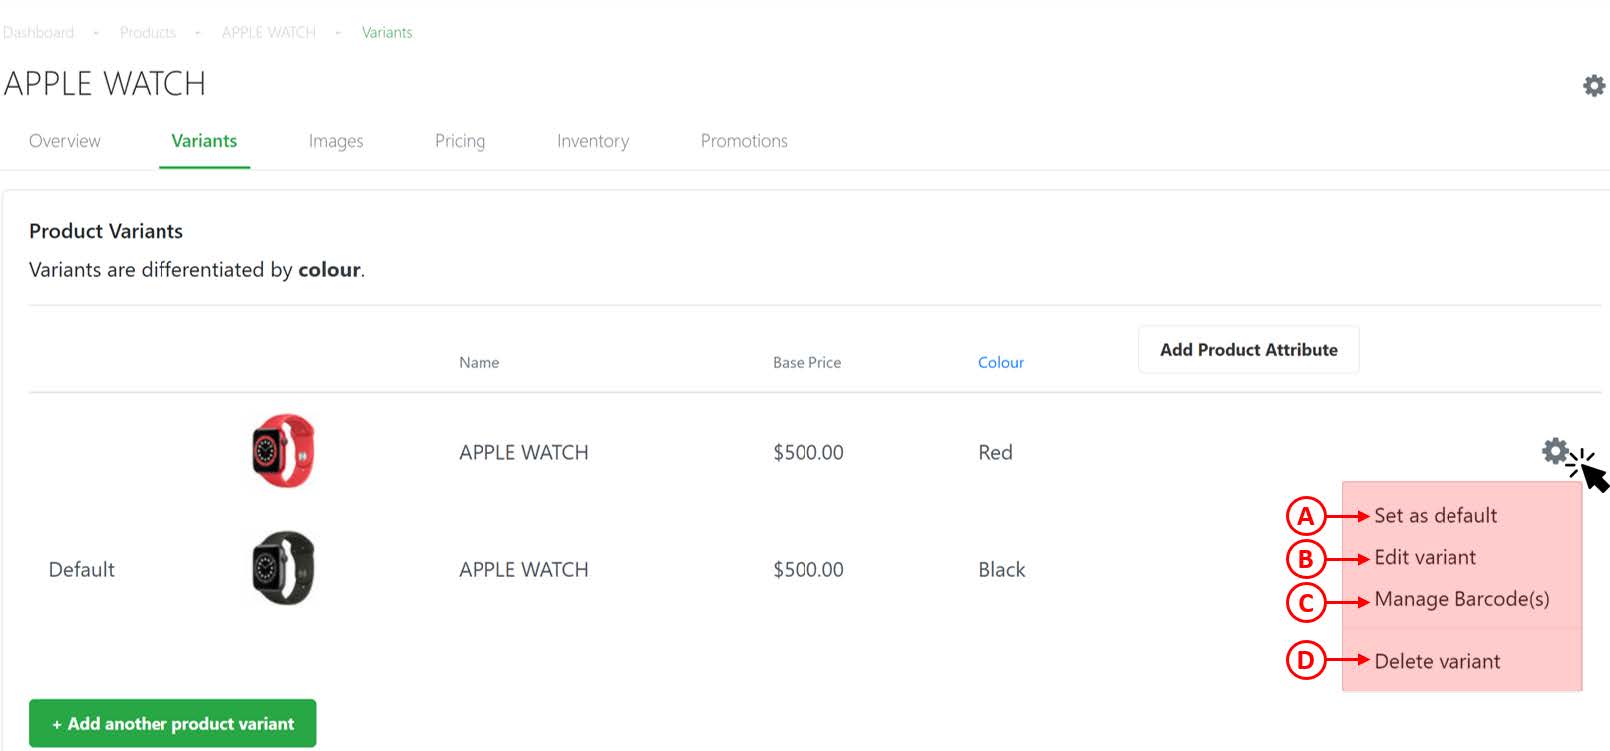Screen dimensions: 1610x751
Task: Click the Red variant's $500.00 price
Action: (x=808, y=452)
